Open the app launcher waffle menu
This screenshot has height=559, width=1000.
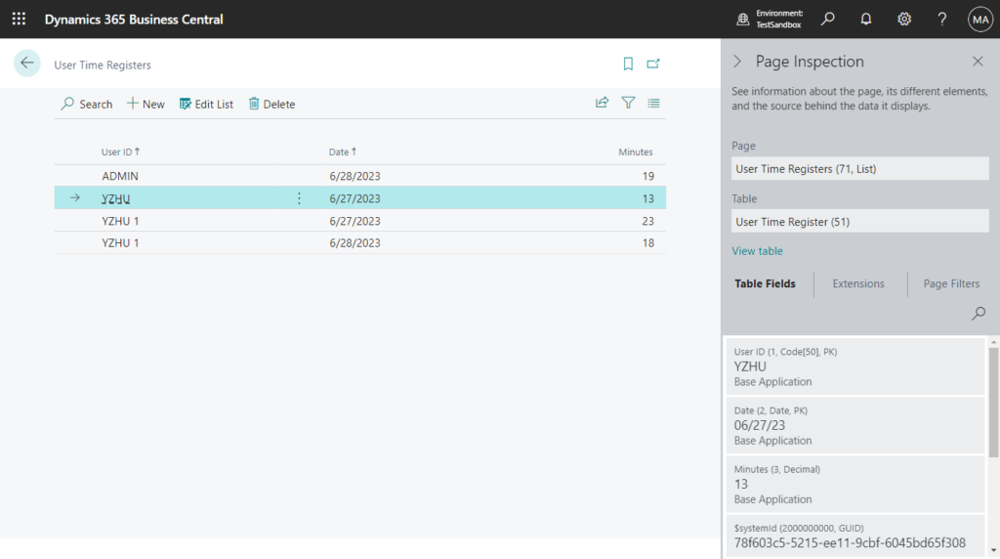click(19, 19)
